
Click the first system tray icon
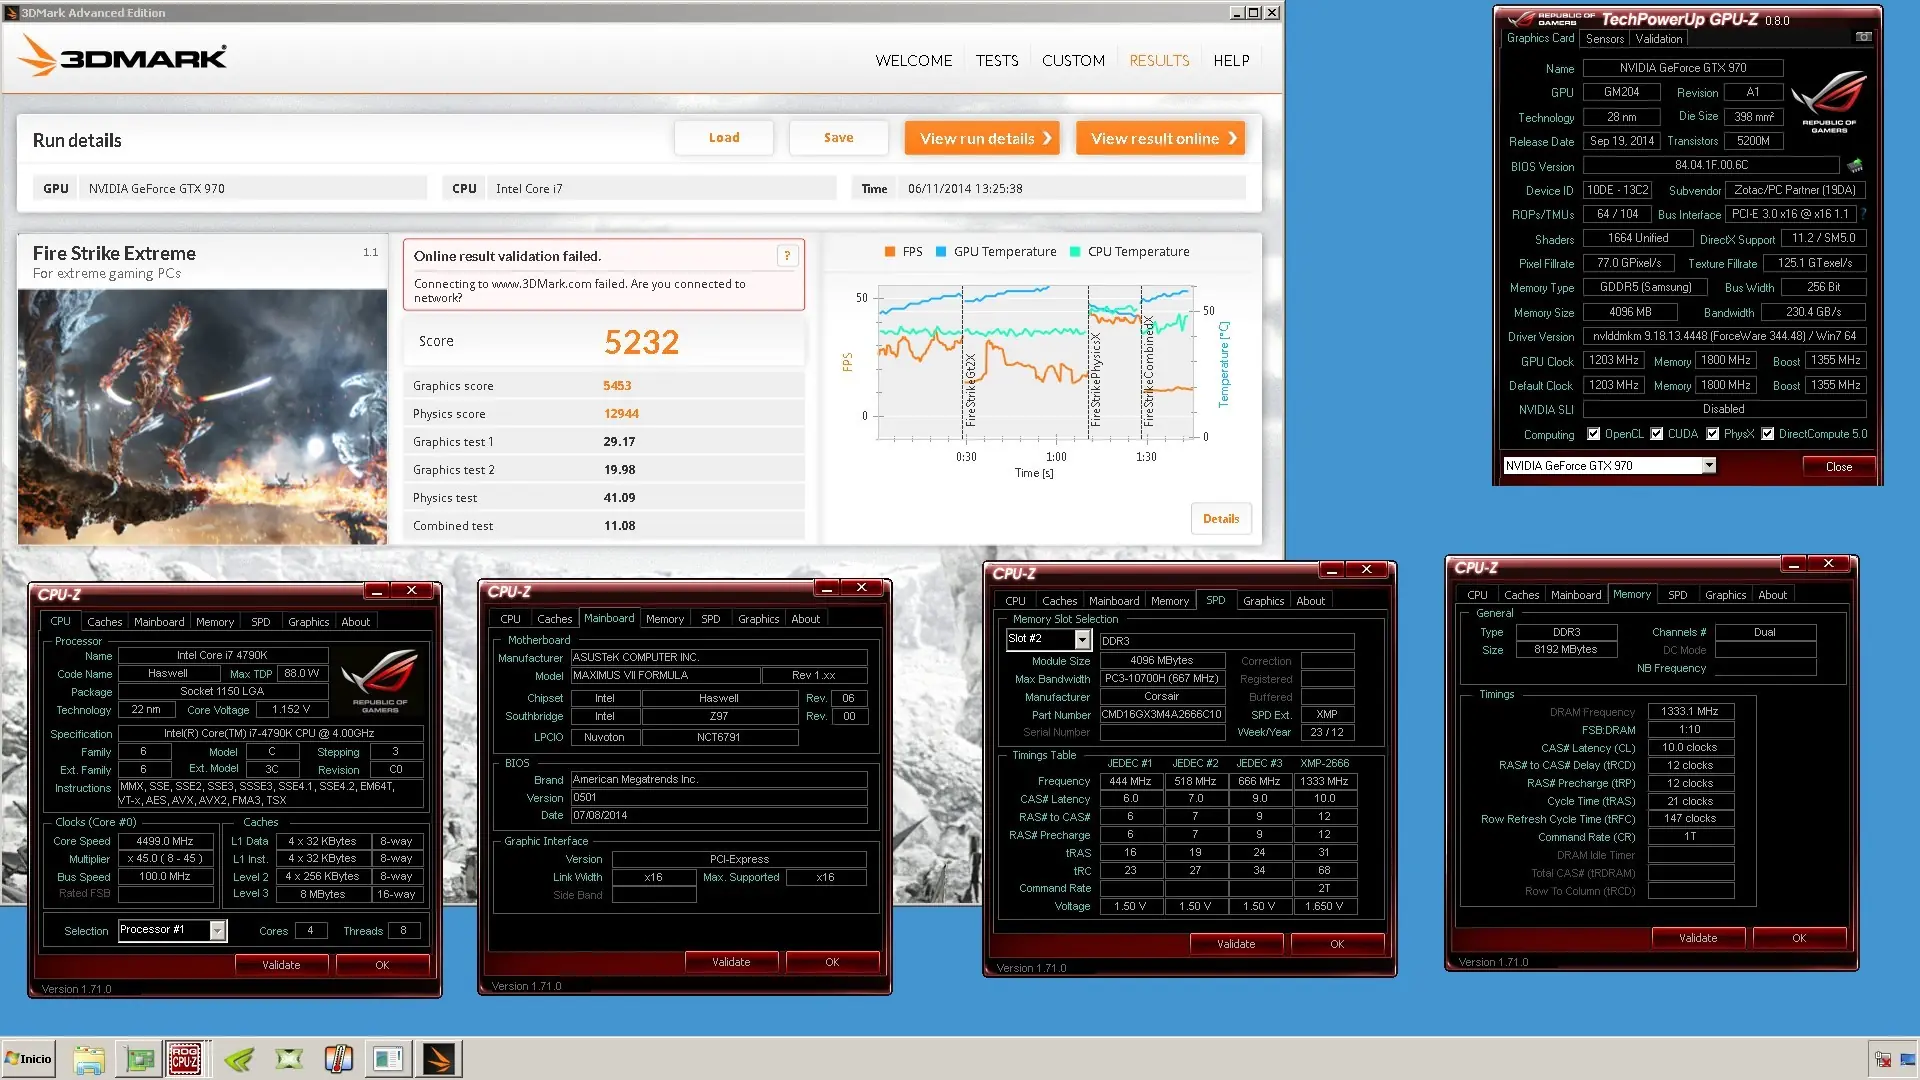pyautogui.click(x=1883, y=1060)
